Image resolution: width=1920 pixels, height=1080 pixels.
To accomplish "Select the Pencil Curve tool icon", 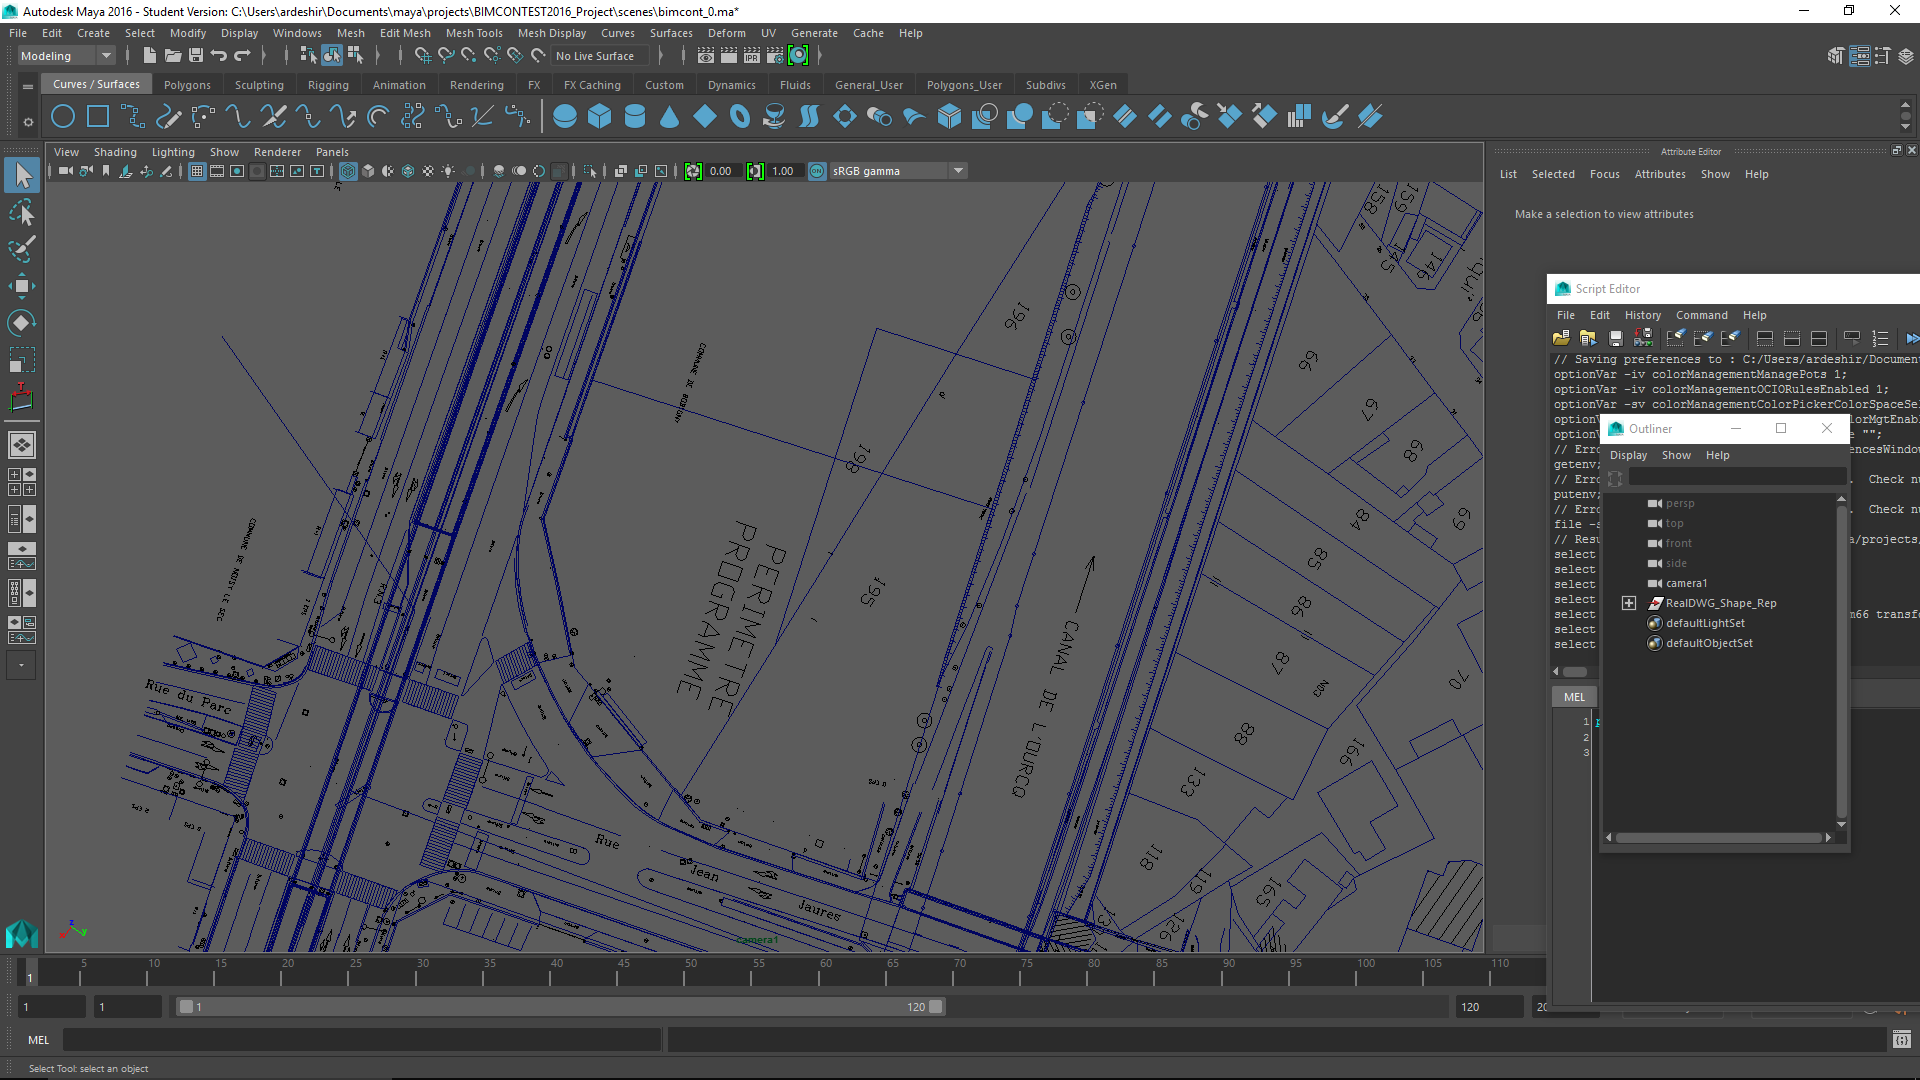I will click(x=168, y=117).
